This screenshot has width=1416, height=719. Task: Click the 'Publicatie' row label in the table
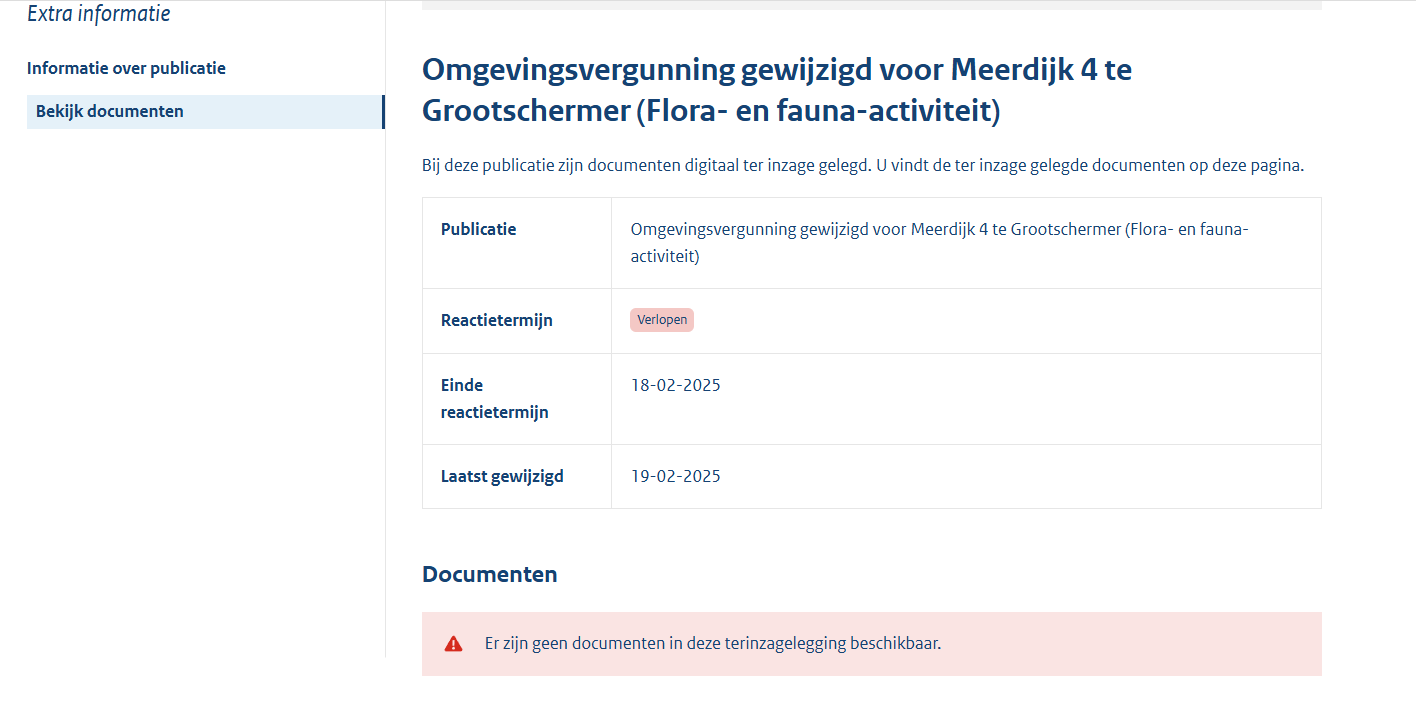coord(478,229)
